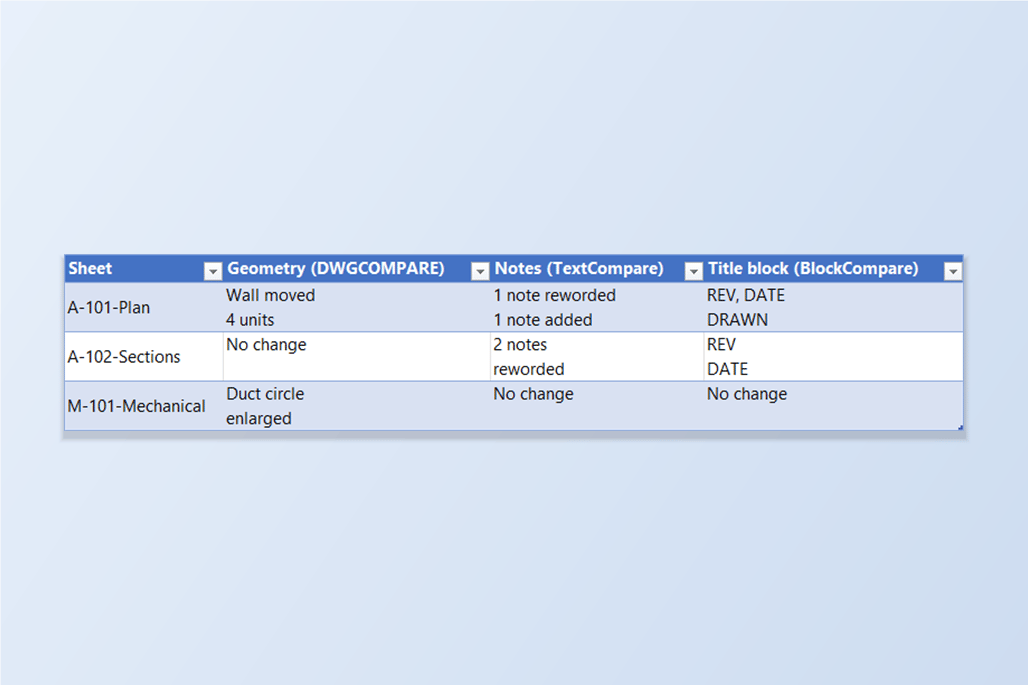Select the Title block (BlockCompare) header text
The width and height of the screenshot is (1028, 685).
click(x=813, y=269)
